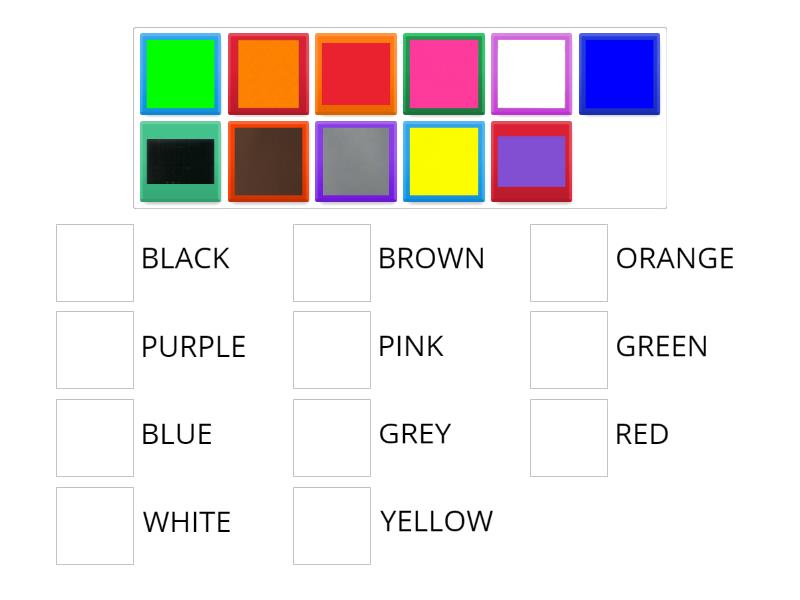Click the WHITE text label

point(186,523)
